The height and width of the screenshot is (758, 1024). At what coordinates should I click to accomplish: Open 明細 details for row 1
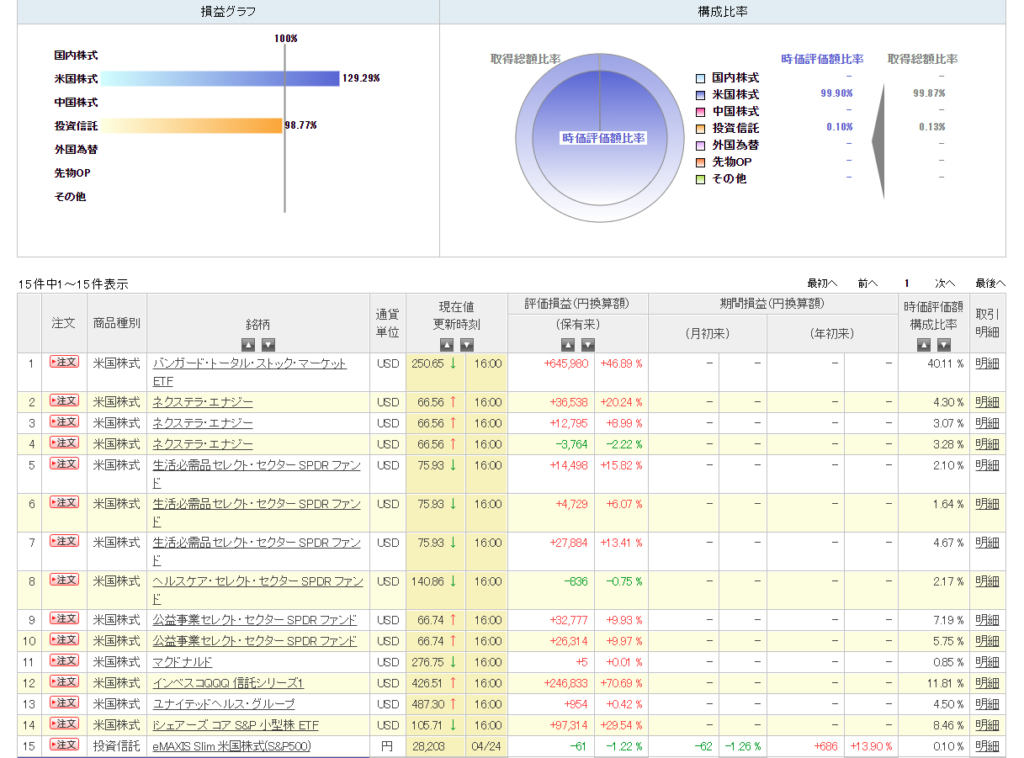point(987,363)
